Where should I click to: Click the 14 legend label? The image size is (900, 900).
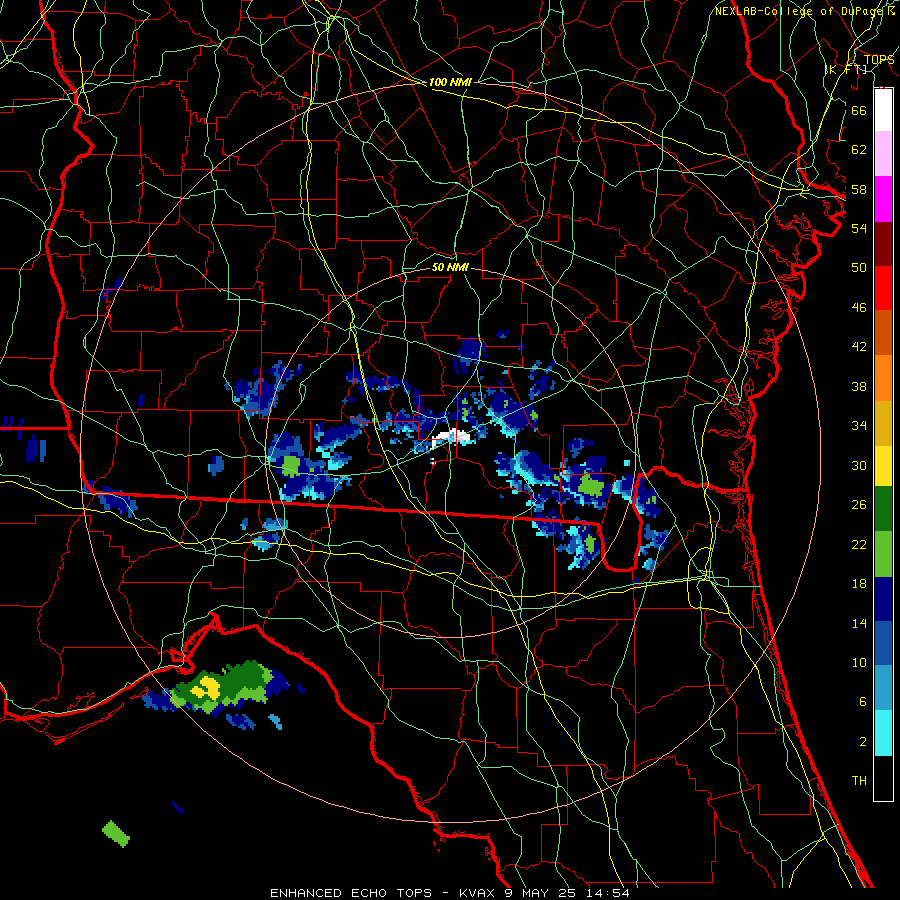tap(859, 623)
